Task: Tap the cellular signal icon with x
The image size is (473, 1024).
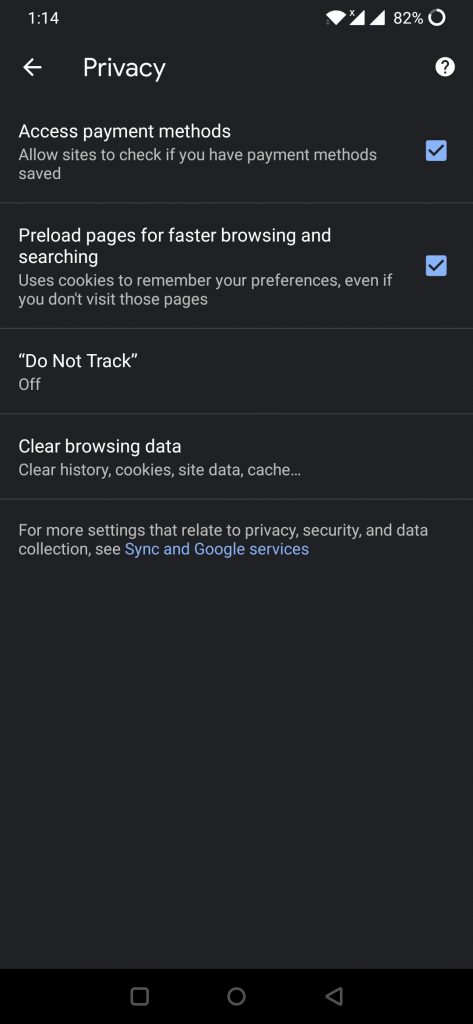Action: [357, 18]
